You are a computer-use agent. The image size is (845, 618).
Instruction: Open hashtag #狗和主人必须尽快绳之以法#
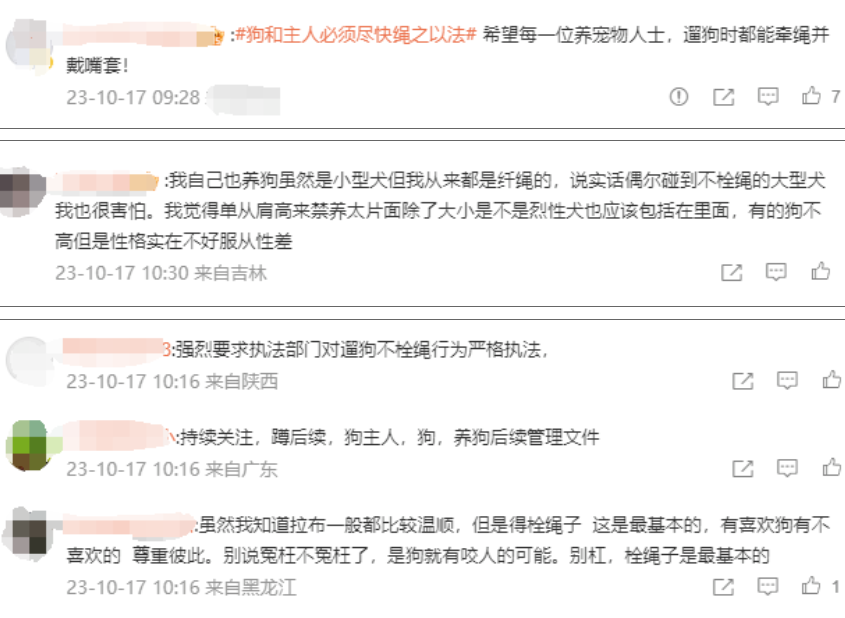click(x=356, y=35)
